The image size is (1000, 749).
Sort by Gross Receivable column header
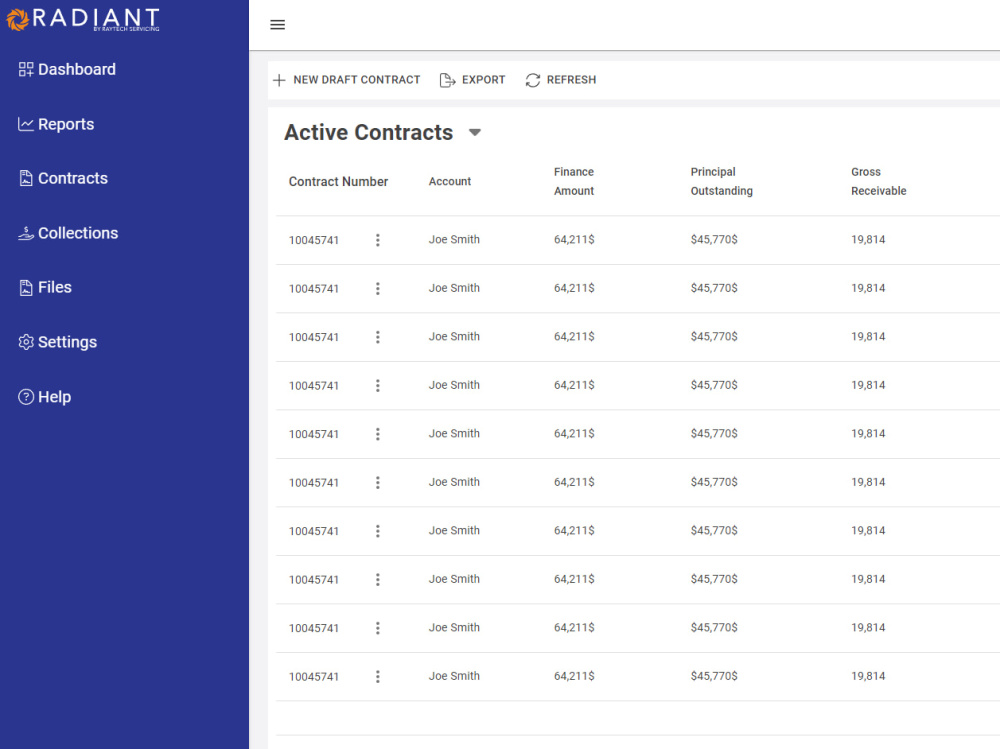coord(878,181)
